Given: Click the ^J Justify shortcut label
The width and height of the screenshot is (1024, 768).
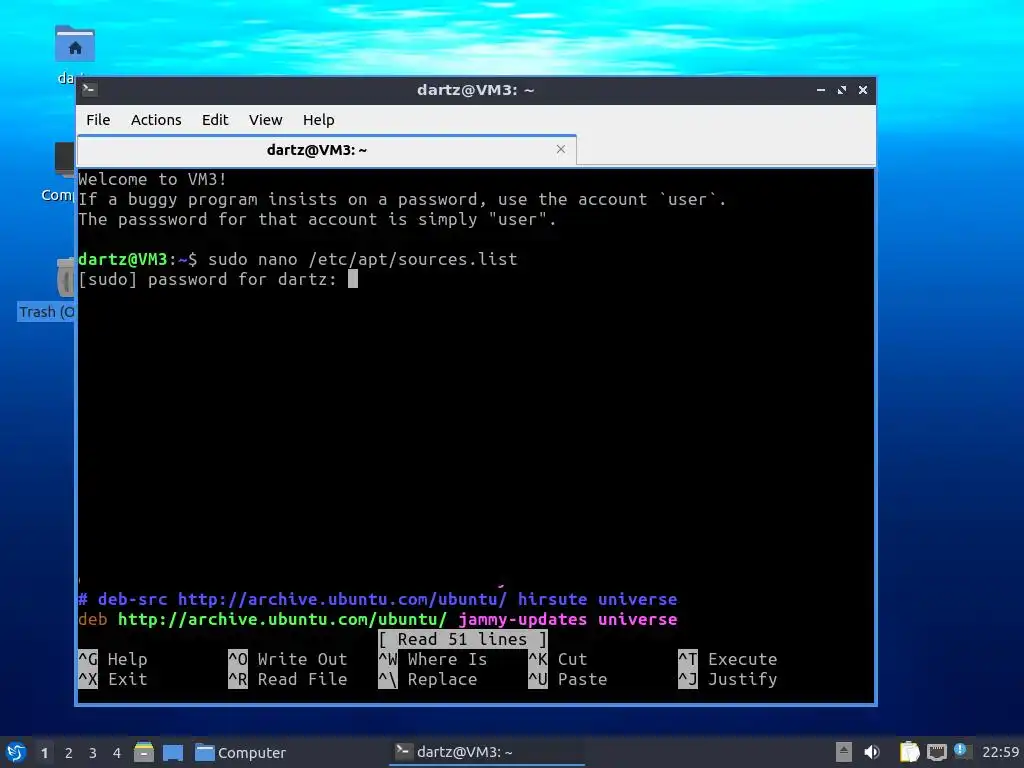Looking at the screenshot, I should [x=728, y=679].
